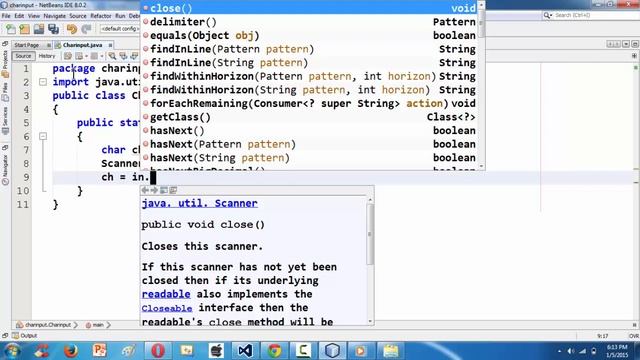Click the completion list scrollbar

482,23
